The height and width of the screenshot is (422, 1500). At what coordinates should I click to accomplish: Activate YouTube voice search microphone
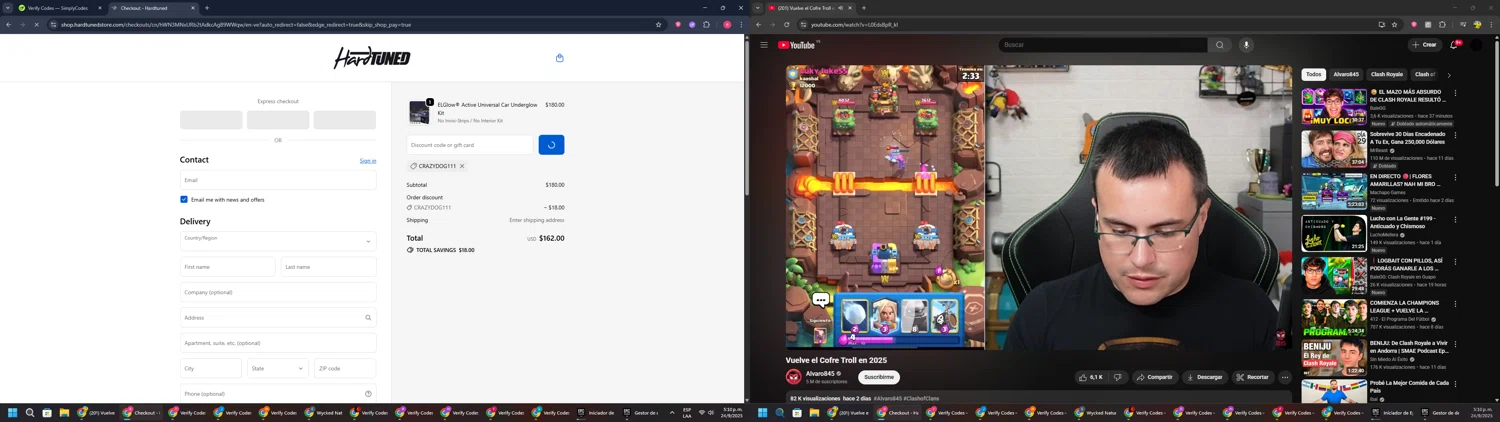coord(1246,45)
